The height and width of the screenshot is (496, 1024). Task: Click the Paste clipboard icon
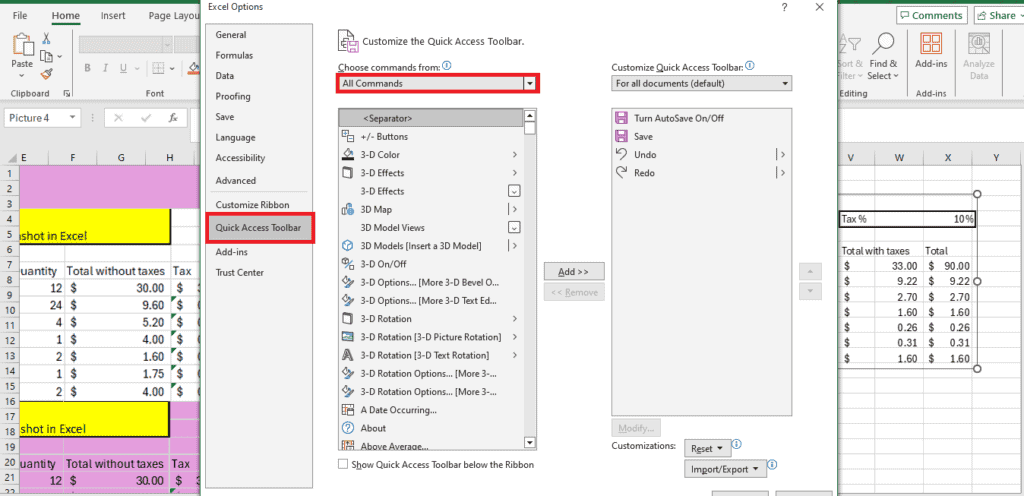22,44
